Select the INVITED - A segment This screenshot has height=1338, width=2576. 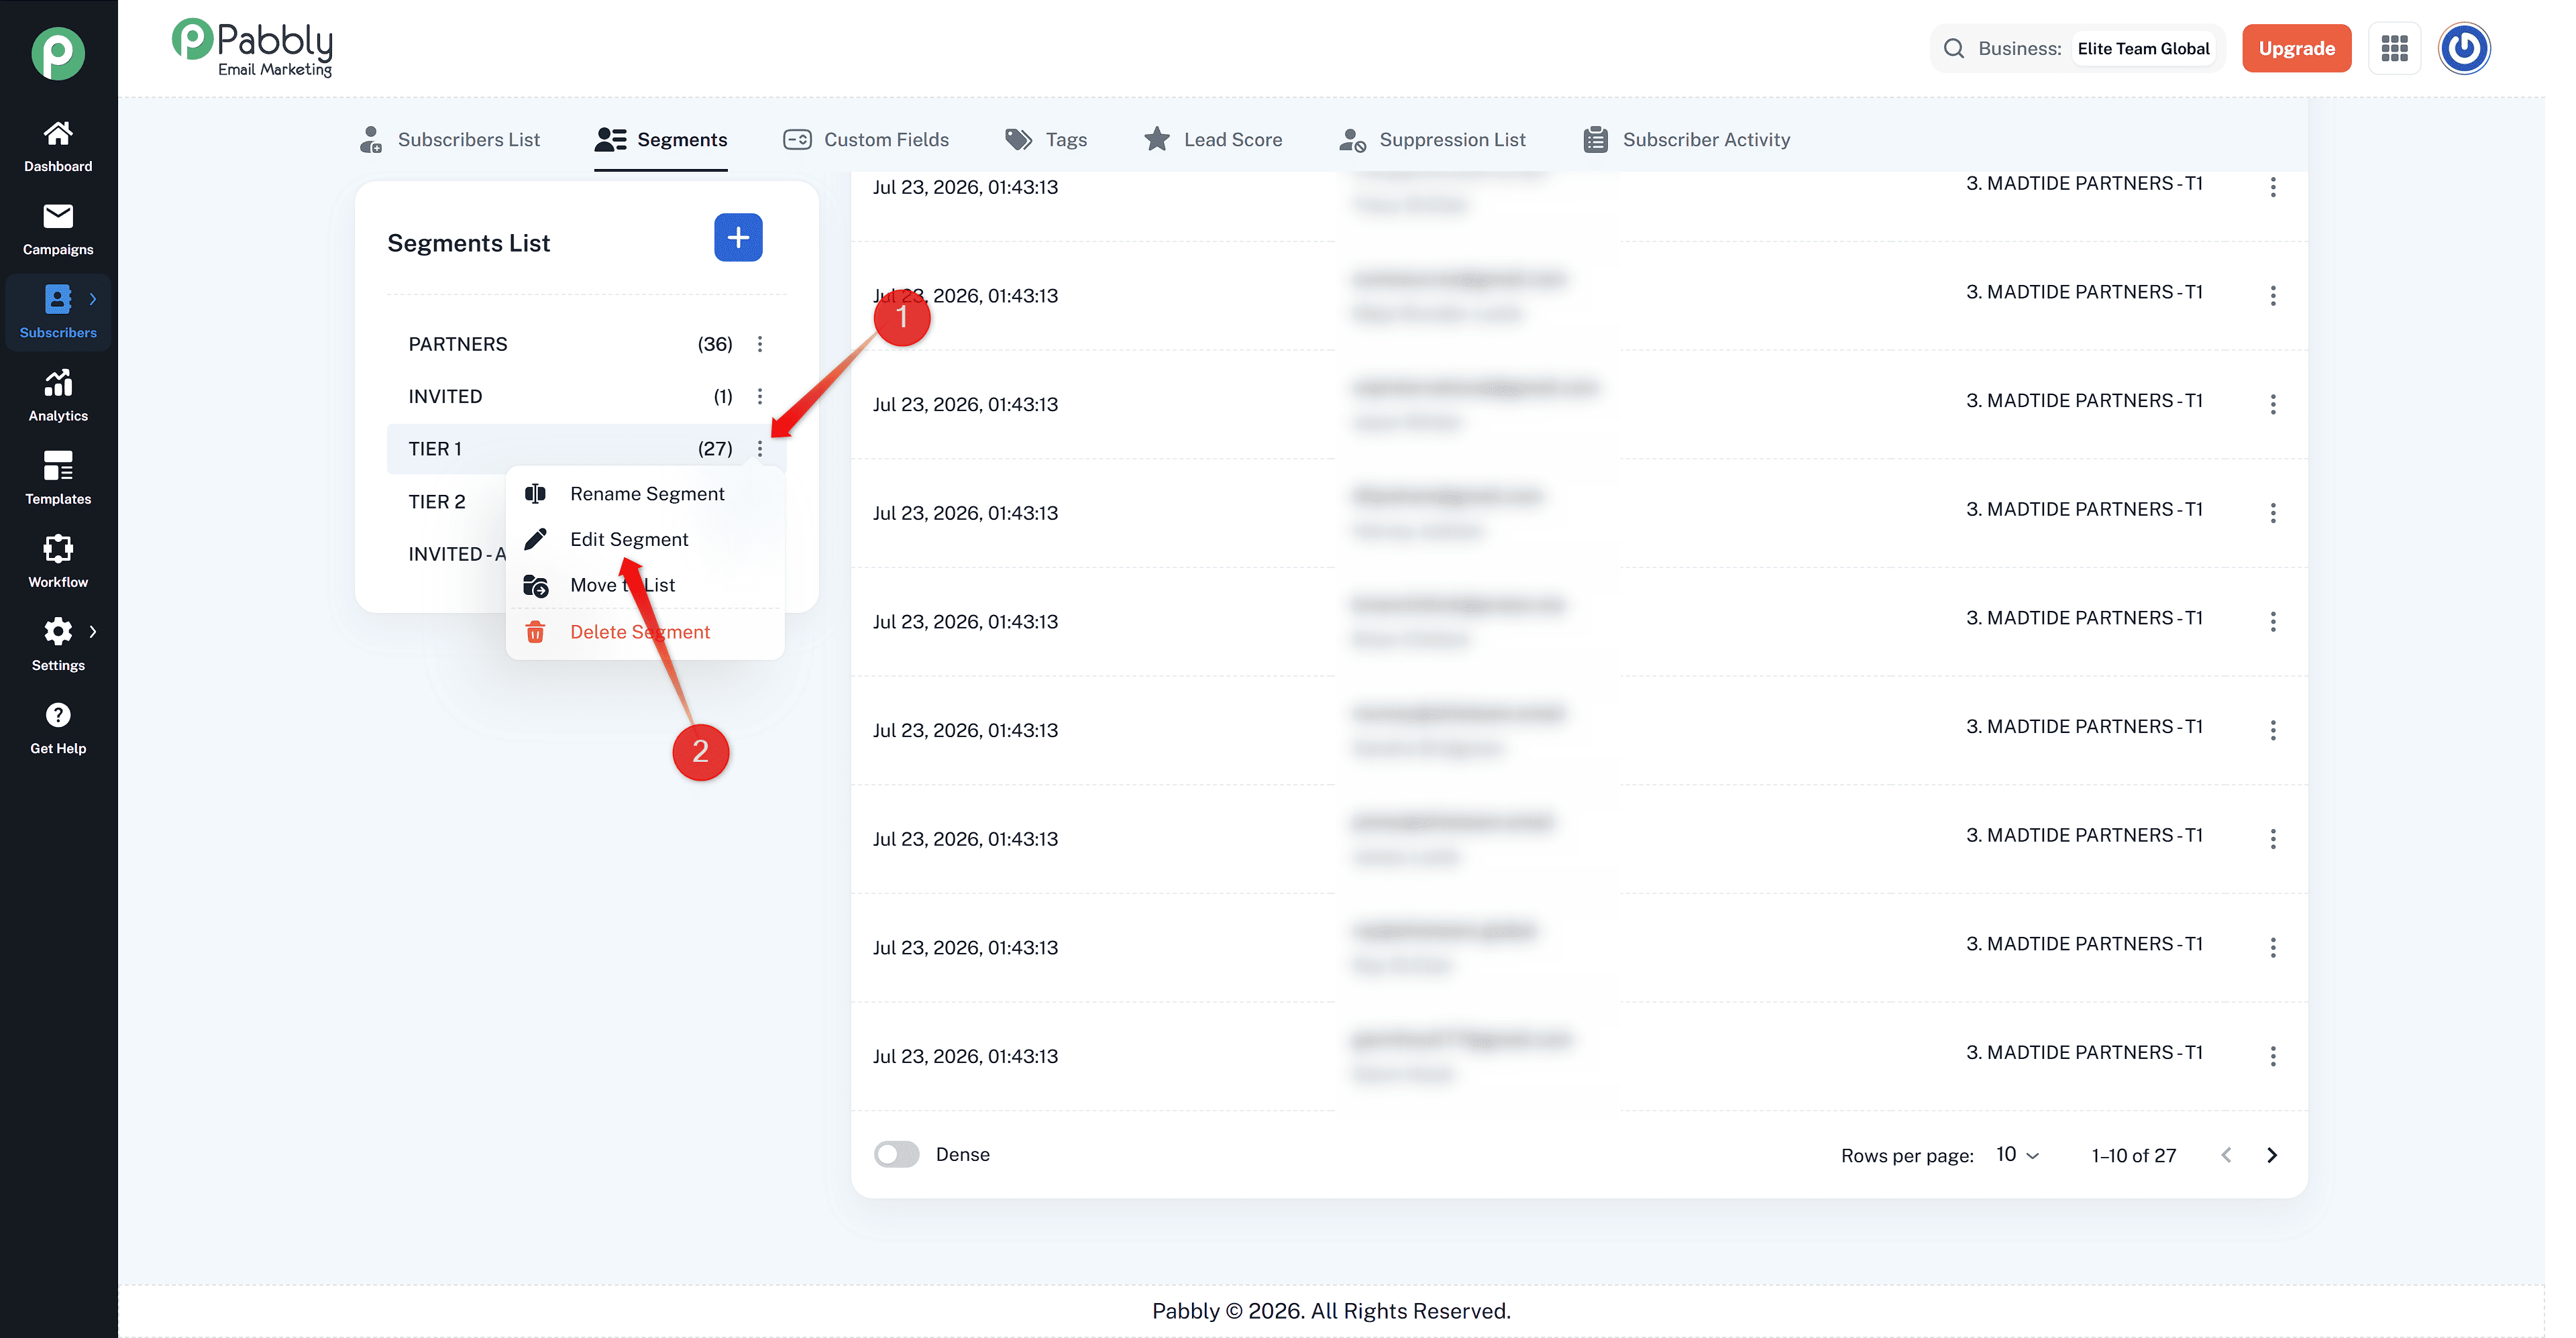(456, 554)
